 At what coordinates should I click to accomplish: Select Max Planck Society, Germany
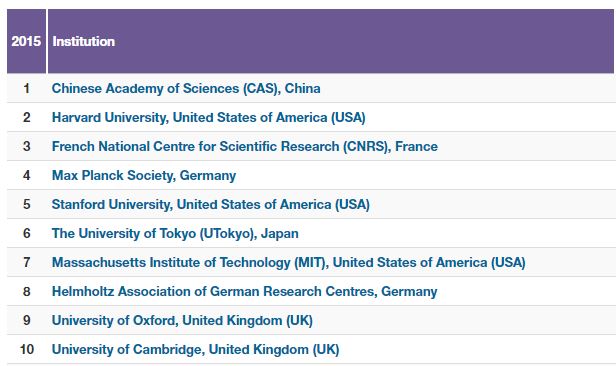click(144, 176)
